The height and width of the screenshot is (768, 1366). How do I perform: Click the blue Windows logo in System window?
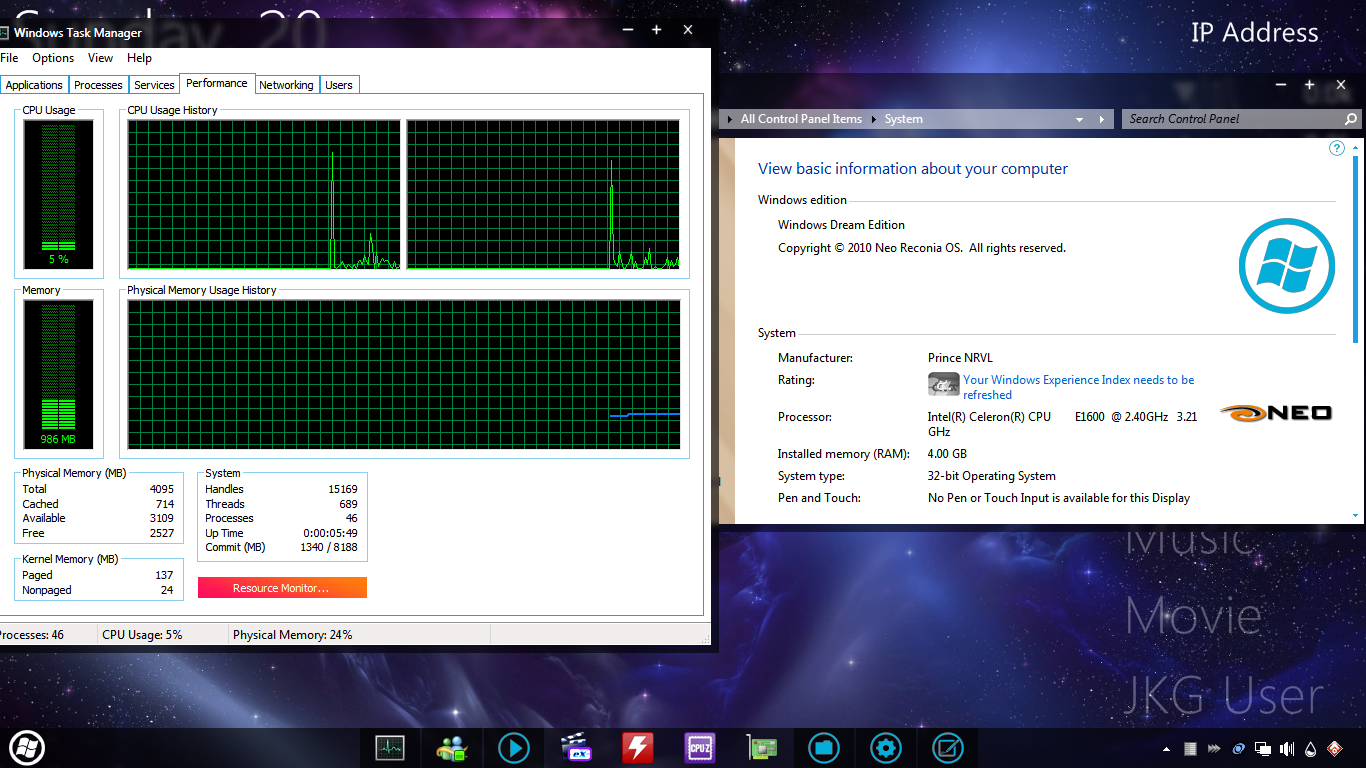tap(1287, 266)
